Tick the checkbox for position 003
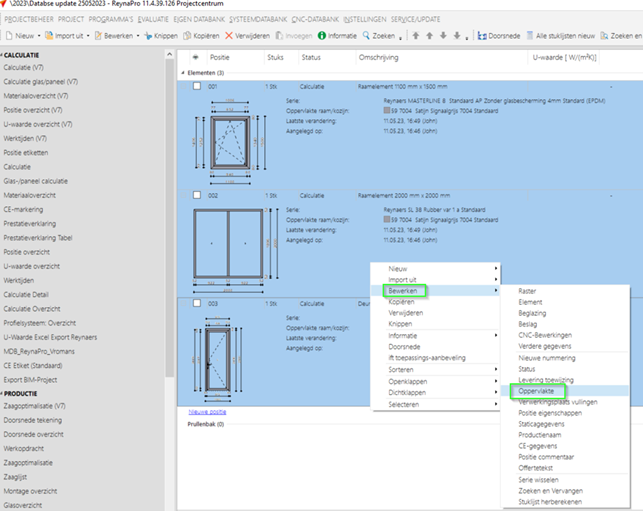 (197, 303)
